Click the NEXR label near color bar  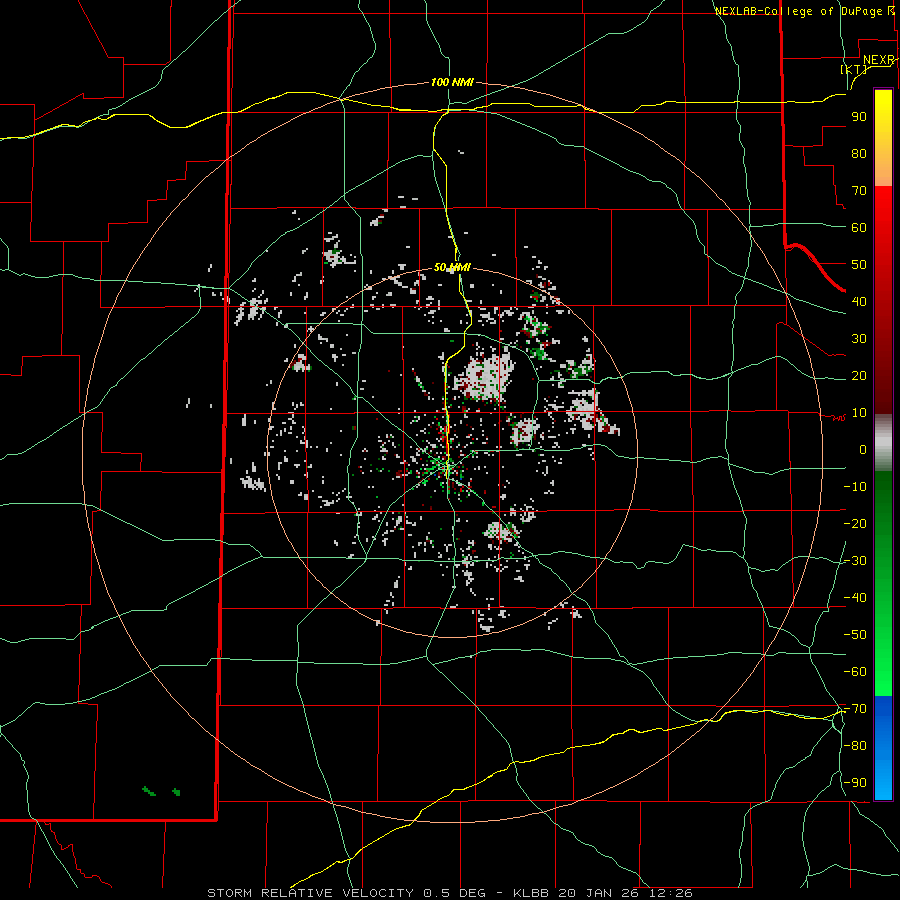point(878,60)
